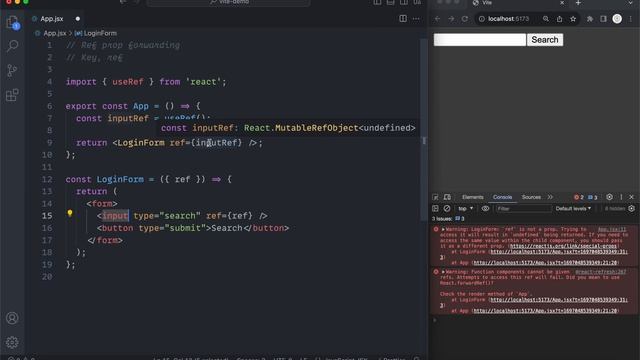This screenshot has height=360, width=640.
Task: Switch to the Console tab in DevTools
Action: [502, 197]
